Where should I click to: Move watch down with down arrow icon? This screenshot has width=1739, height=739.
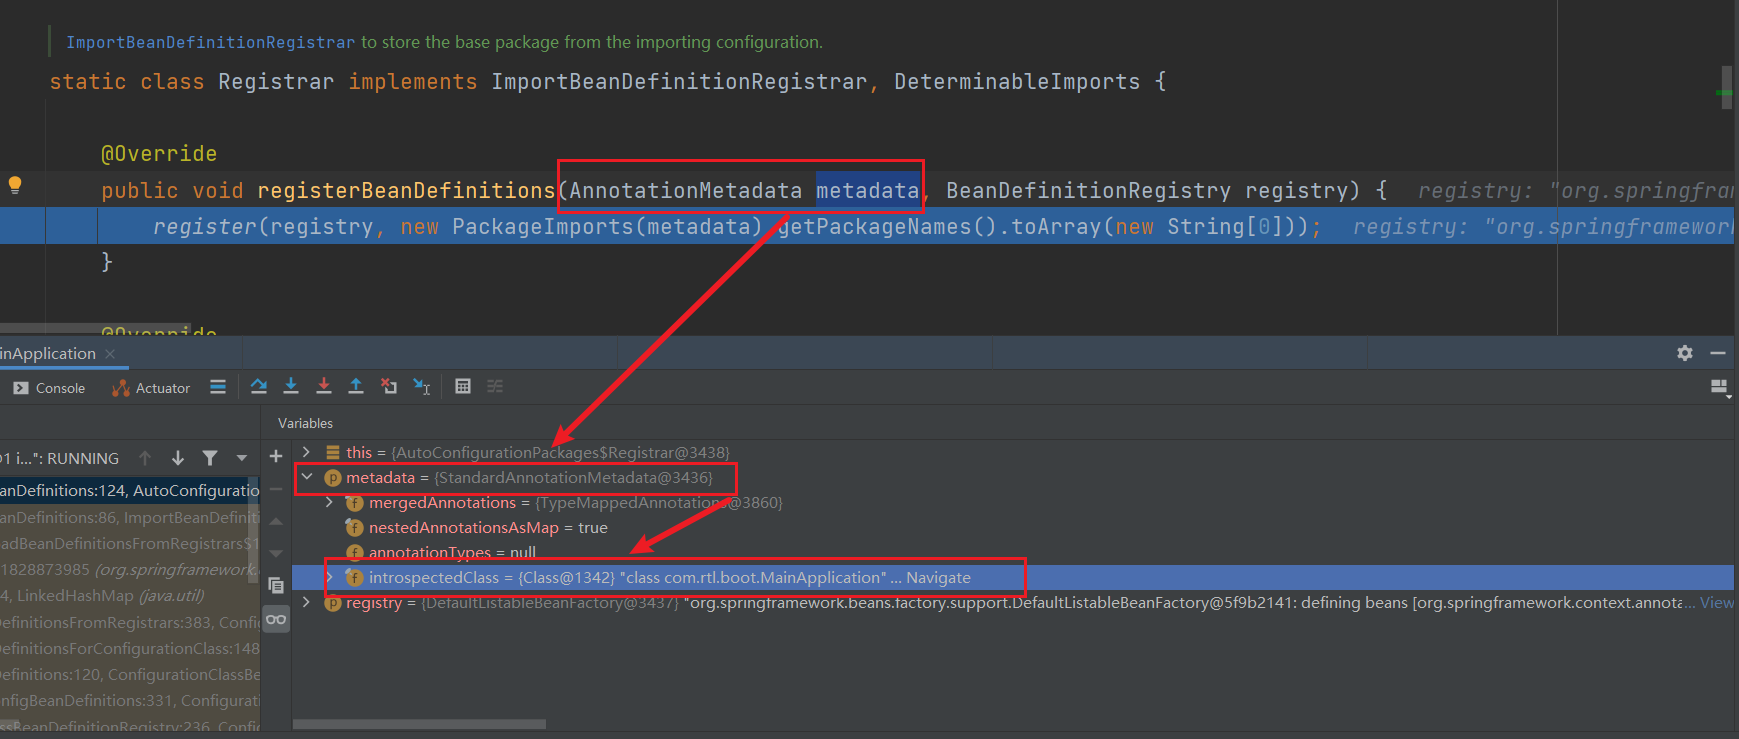(x=276, y=553)
